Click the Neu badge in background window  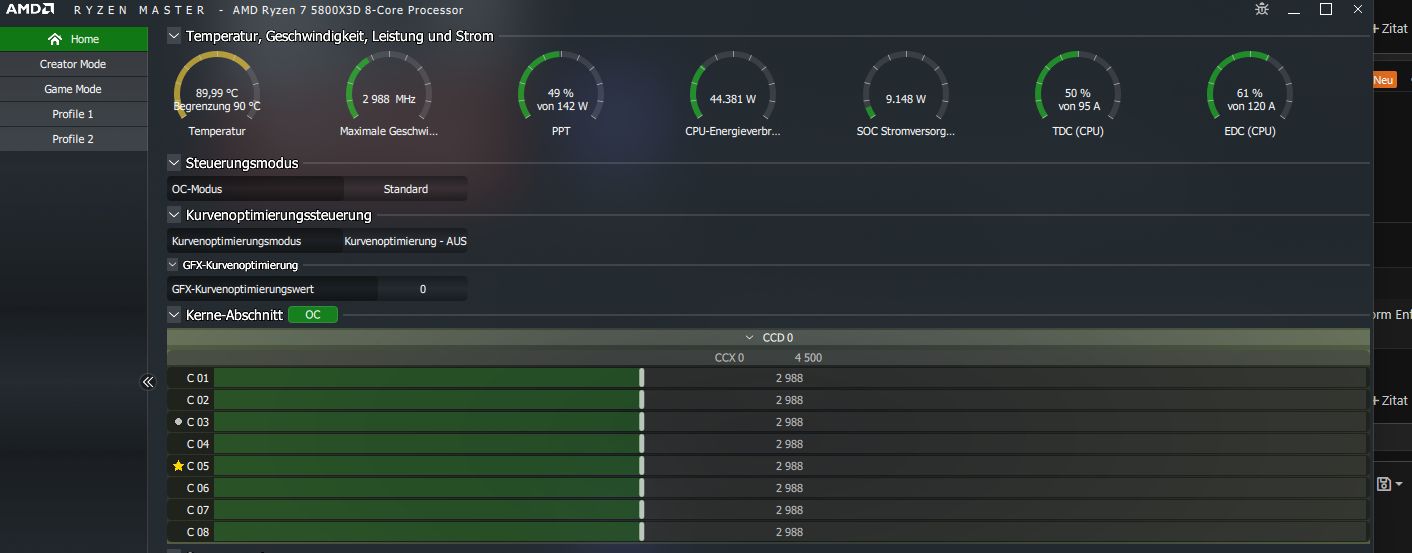[x=1384, y=80]
